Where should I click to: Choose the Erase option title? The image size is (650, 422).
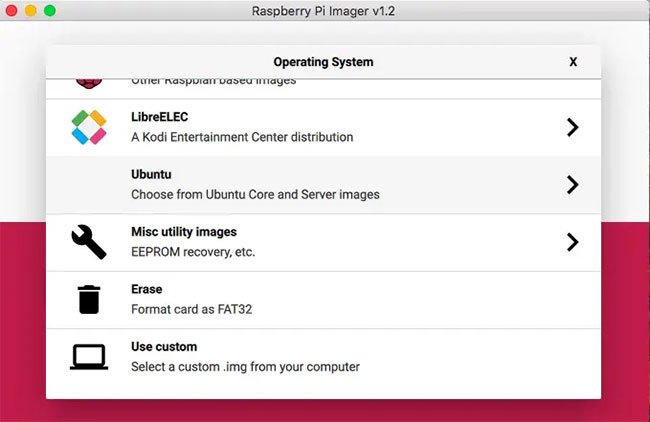[x=147, y=289]
